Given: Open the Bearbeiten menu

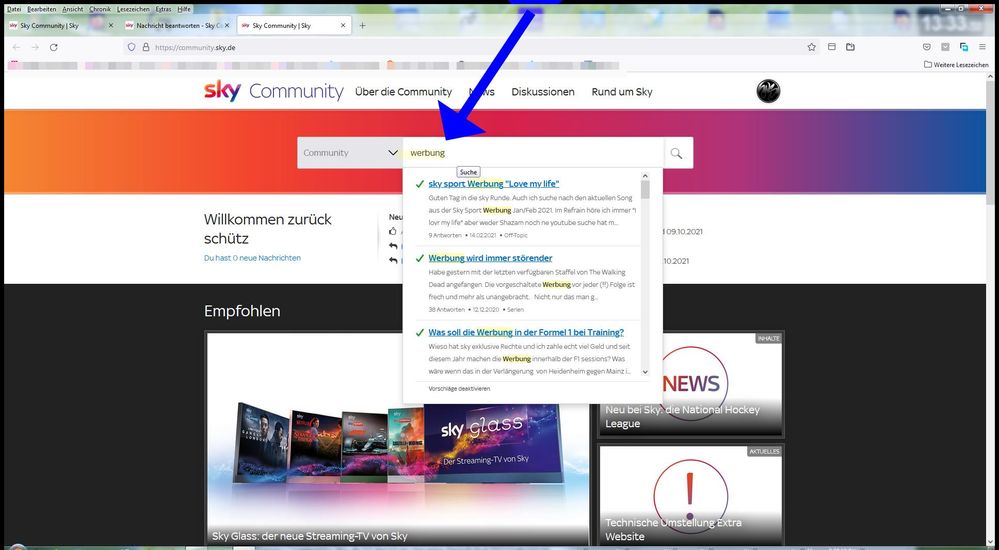Looking at the screenshot, I should (x=41, y=9).
